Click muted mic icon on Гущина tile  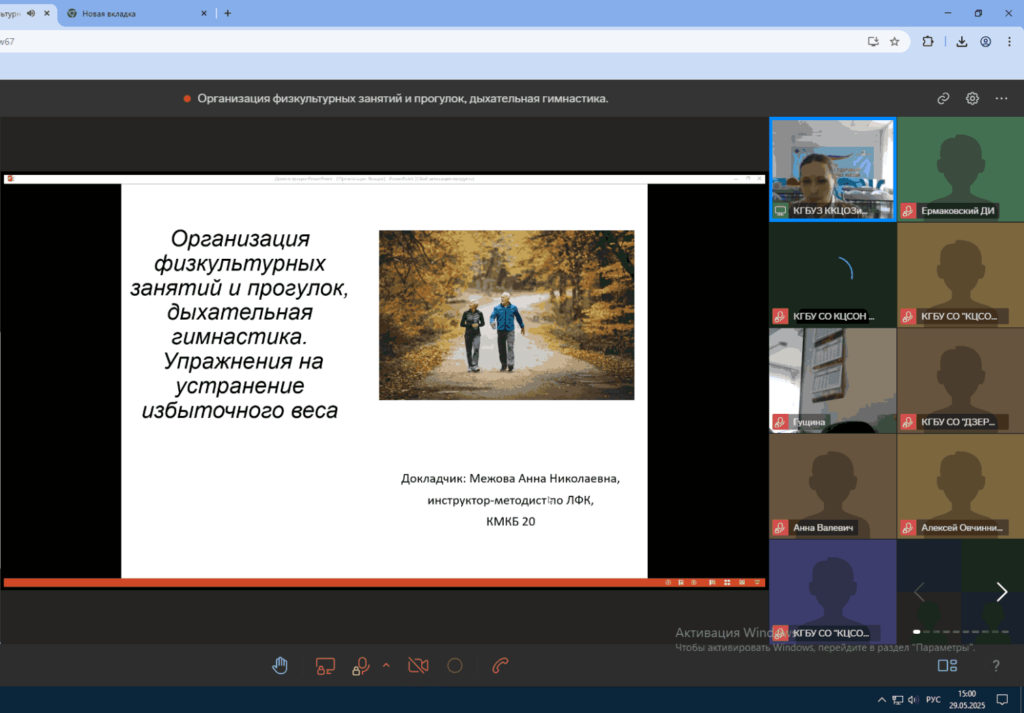(780, 422)
